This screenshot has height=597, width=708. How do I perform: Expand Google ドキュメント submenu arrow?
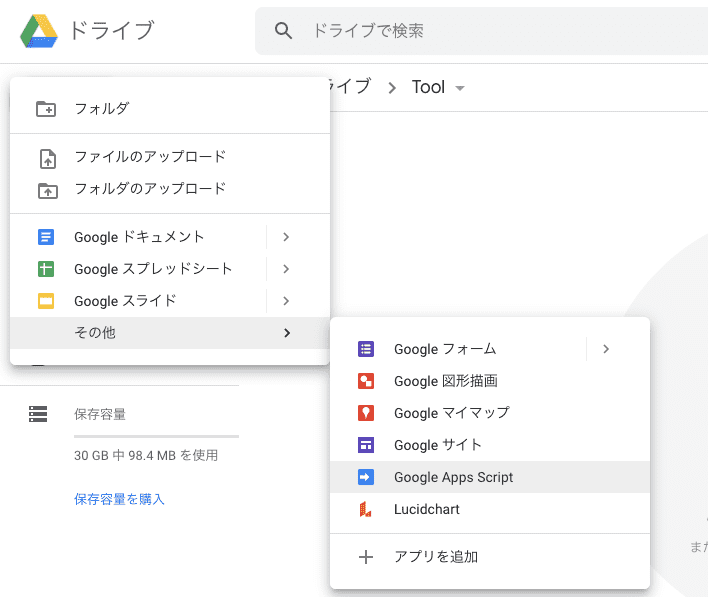286,237
